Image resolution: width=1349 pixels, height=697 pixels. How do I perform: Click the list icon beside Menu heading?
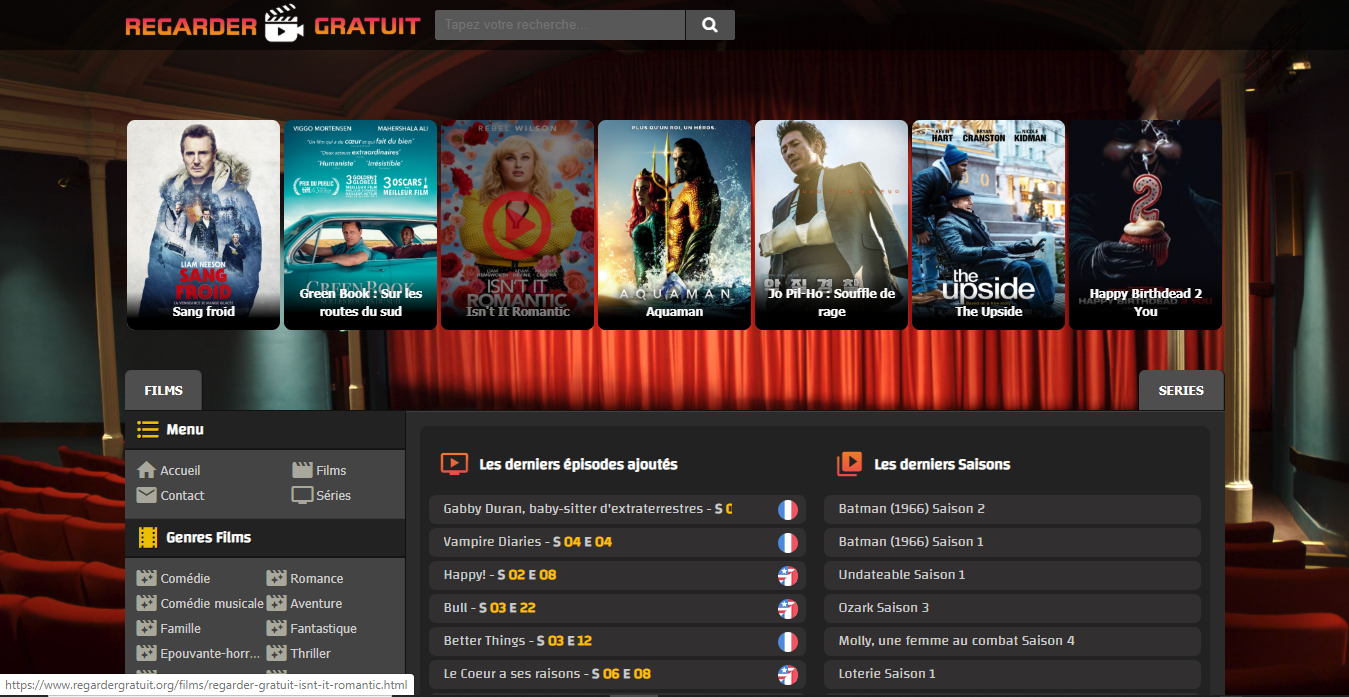point(148,429)
